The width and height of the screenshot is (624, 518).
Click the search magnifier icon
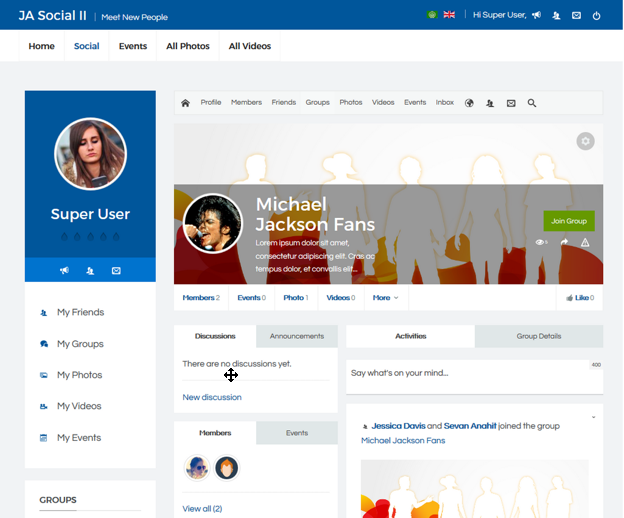pos(532,103)
